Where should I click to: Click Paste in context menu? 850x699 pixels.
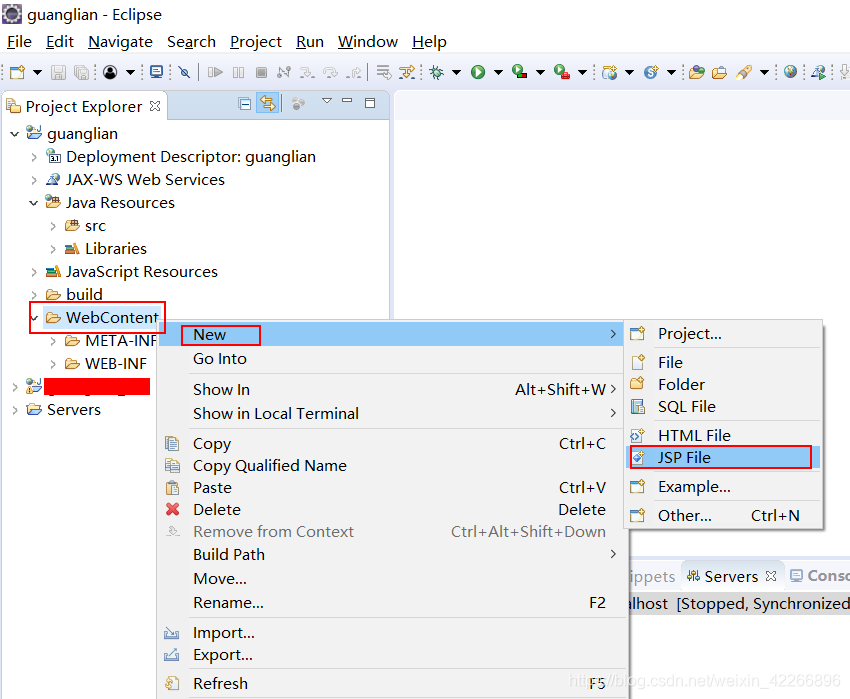[x=391, y=488]
